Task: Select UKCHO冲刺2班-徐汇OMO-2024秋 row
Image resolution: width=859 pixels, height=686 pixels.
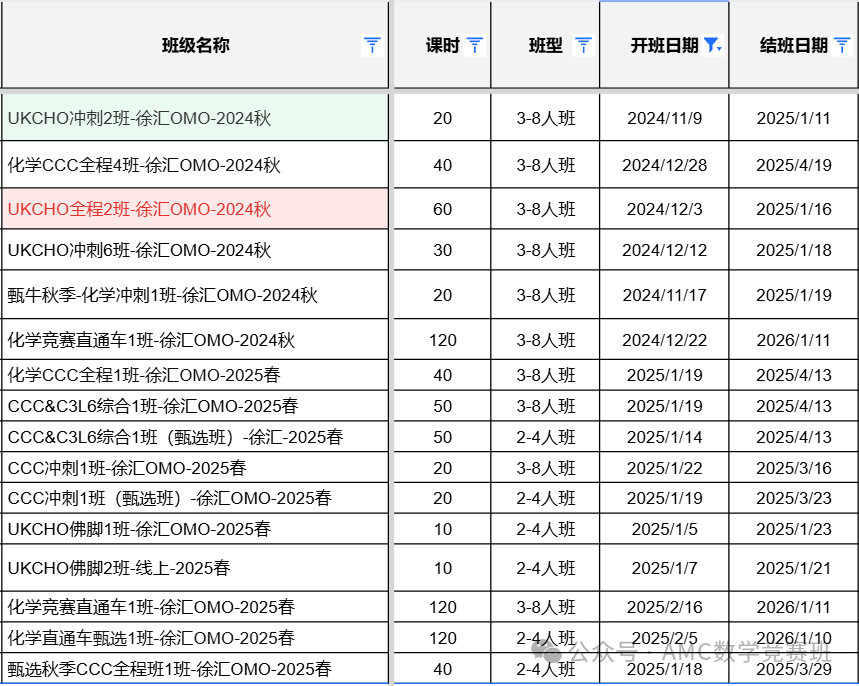Action: [x=195, y=118]
